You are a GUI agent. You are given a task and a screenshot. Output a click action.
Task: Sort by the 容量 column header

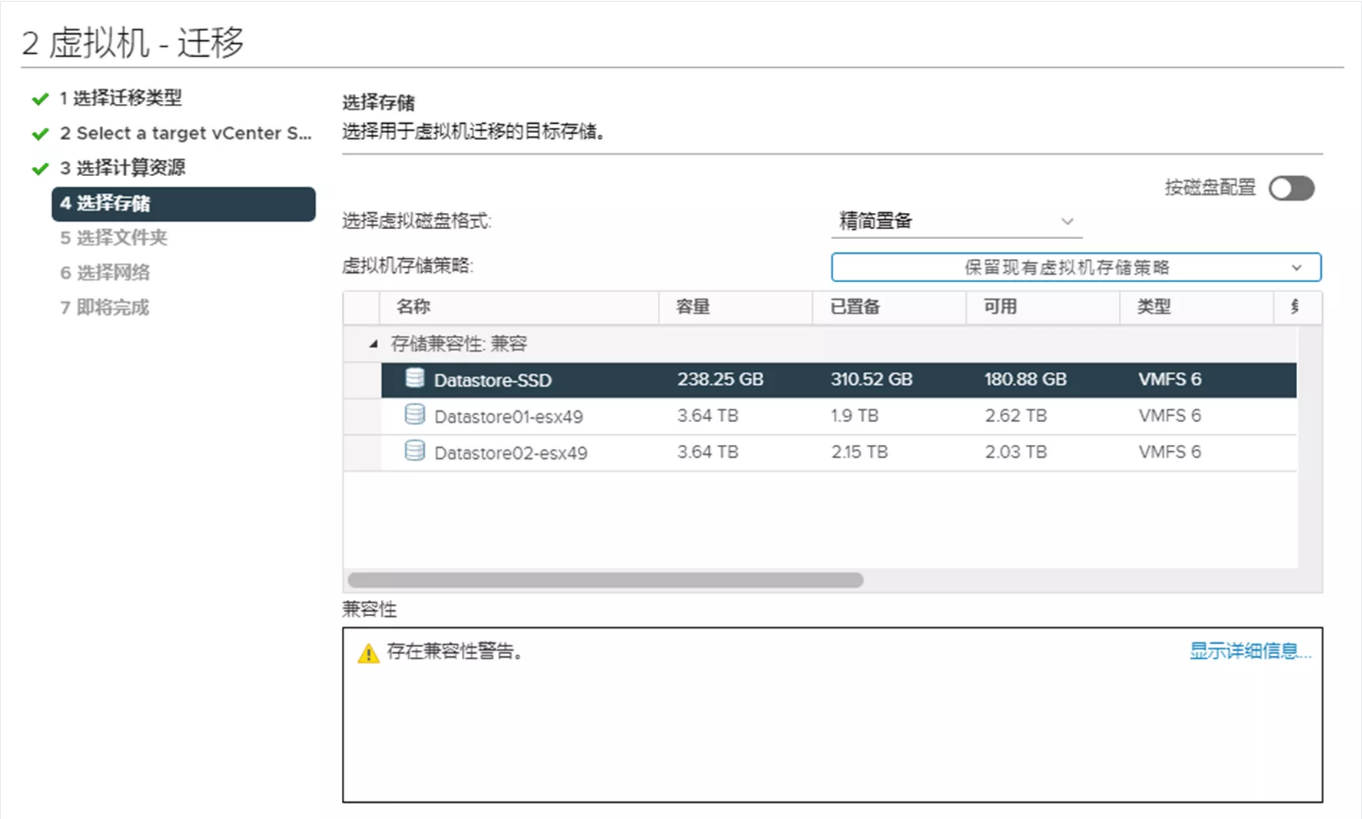tap(693, 307)
